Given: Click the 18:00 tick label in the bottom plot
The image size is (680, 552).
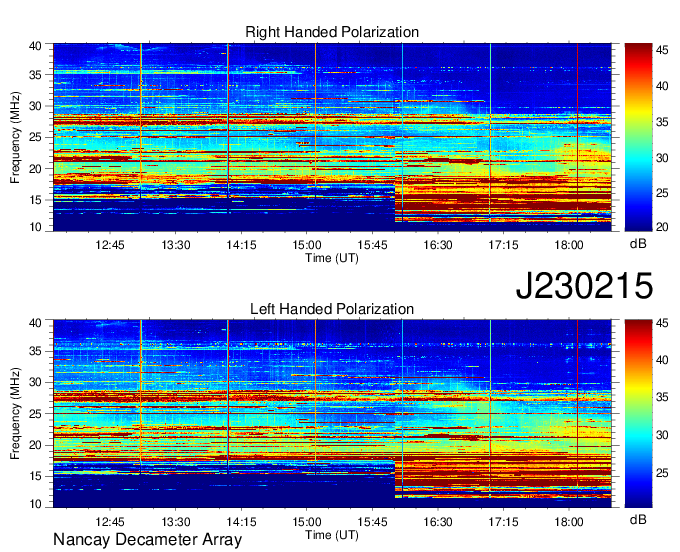Looking at the screenshot, I should click(x=569, y=522).
